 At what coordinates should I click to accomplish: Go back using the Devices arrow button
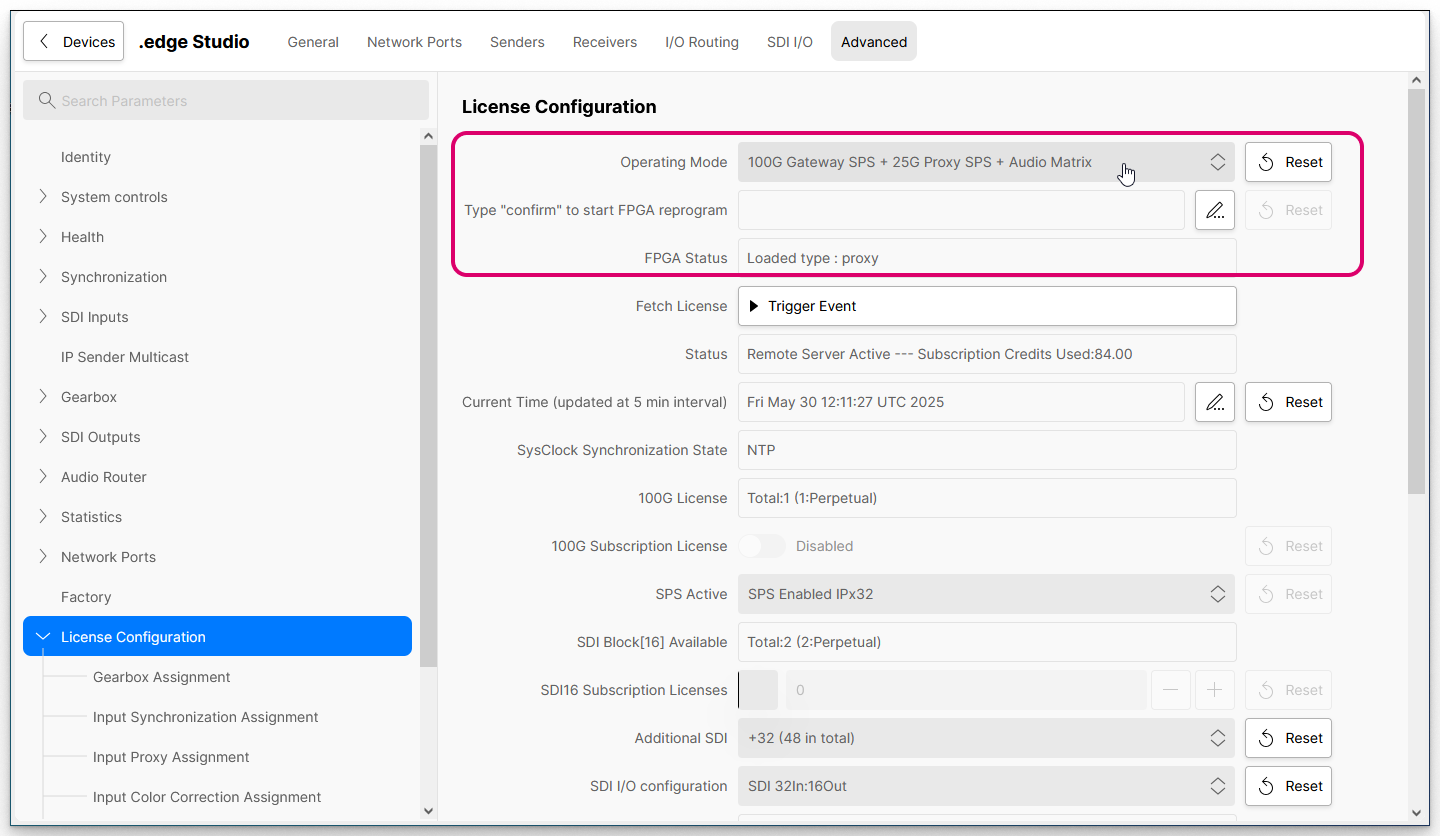click(74, 42)
